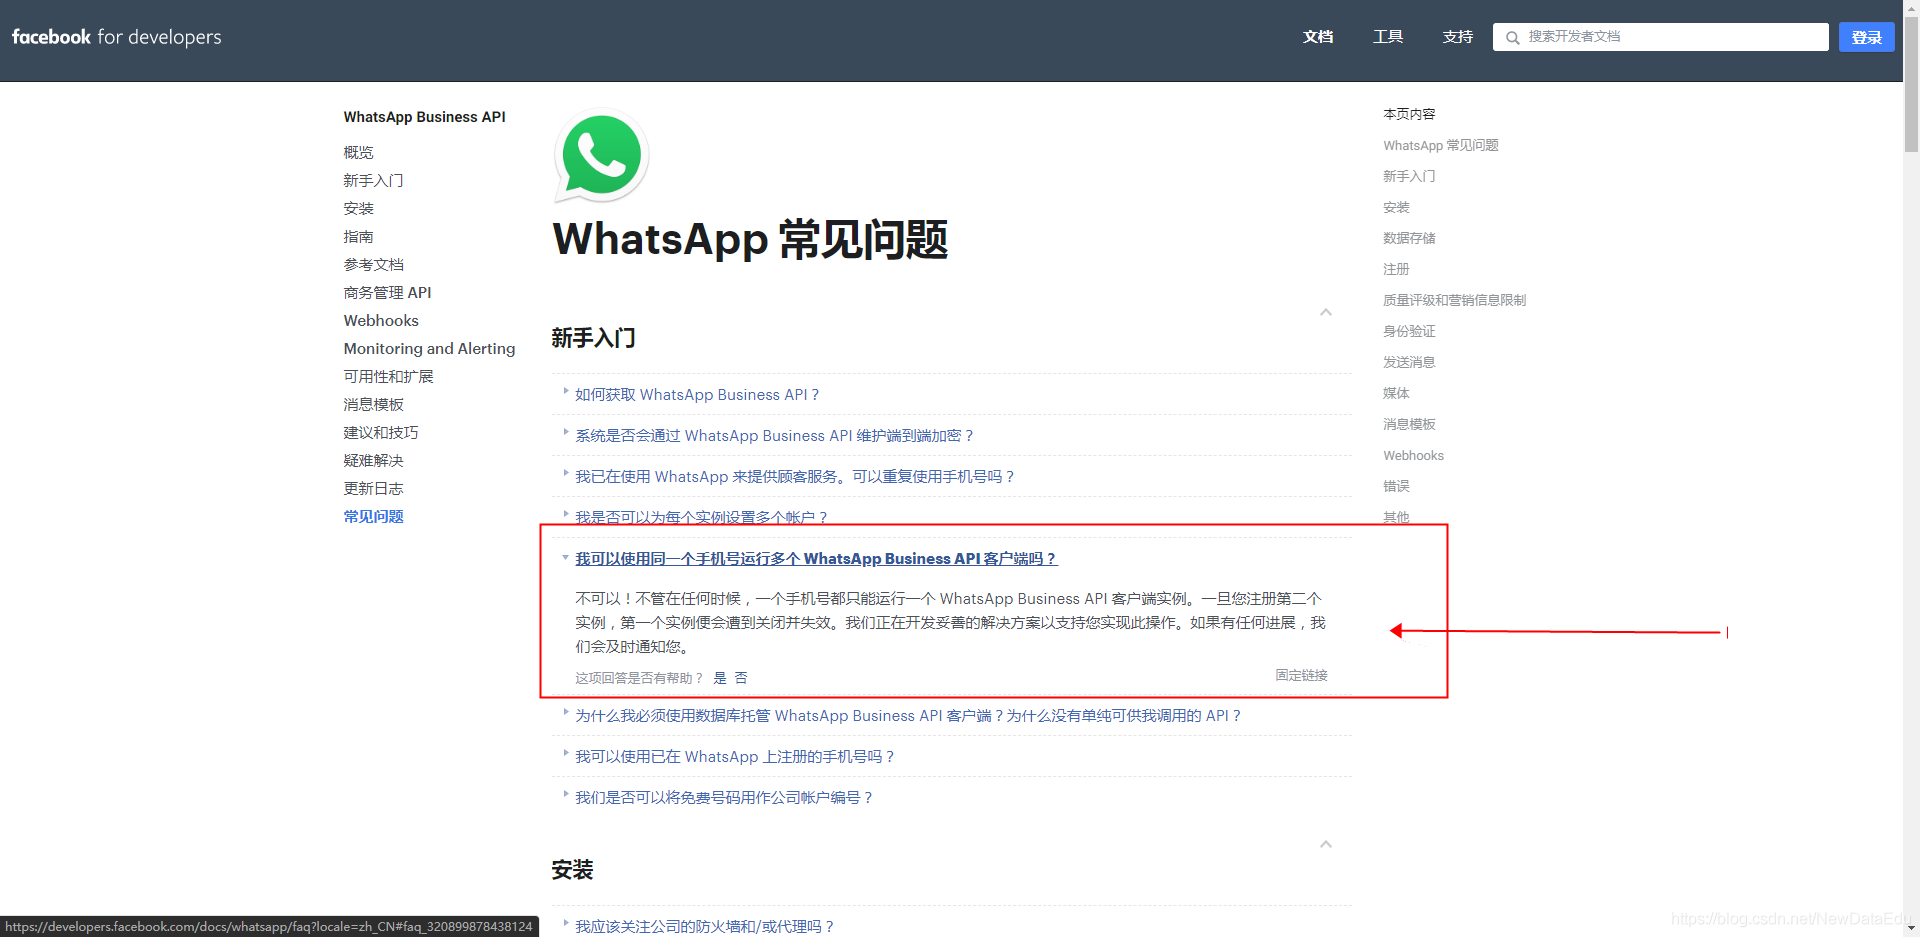The height and width of the screenshot is (937, 1920).
Task: Jump to WhatsApp 常见问题 in page contents
Action: 1441,146
